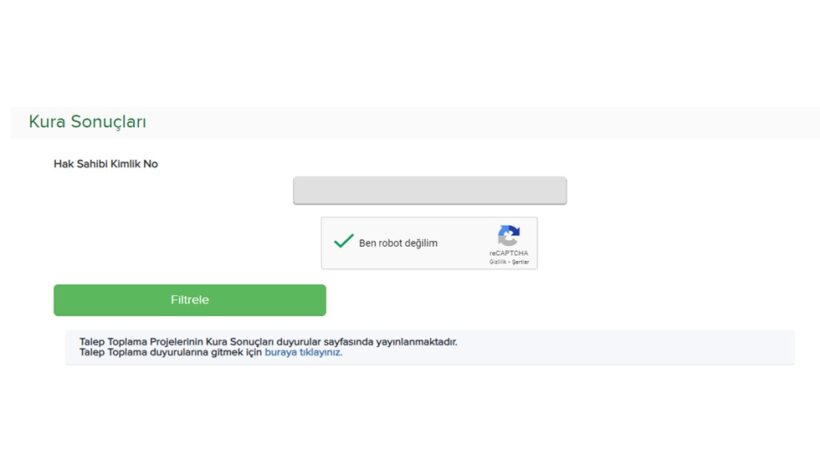Screen dimensions: 820x460
Task: Click the 'Kura Sonuçları' page heading
Action: [x=87, y=122]
